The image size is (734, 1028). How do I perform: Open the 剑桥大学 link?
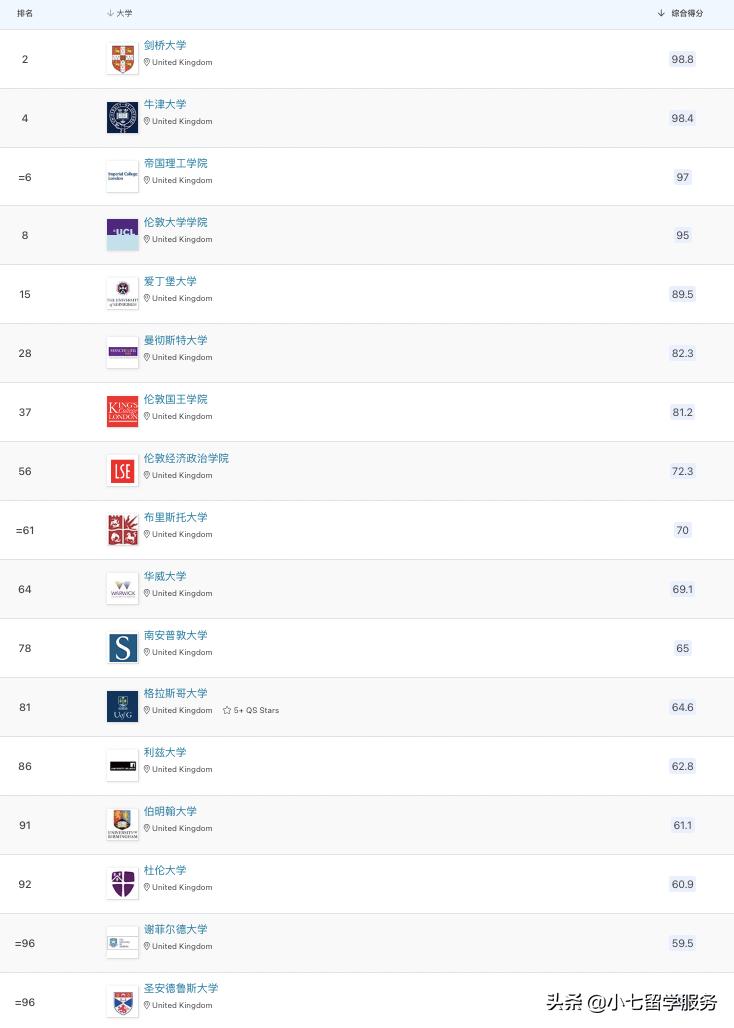[x=165, y=45]
